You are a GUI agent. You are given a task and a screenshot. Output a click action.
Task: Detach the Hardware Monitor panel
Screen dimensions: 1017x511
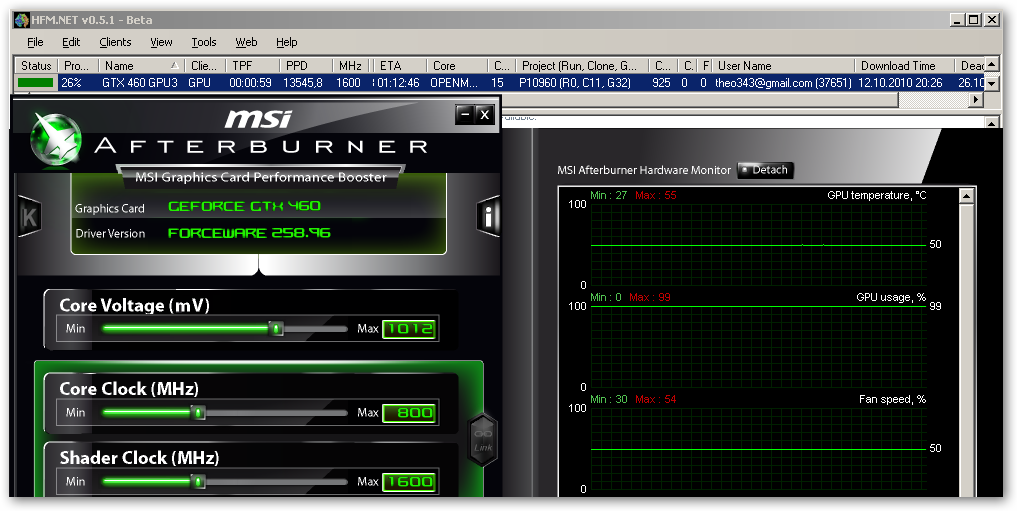pyautogui.click(x=765, y=170)
